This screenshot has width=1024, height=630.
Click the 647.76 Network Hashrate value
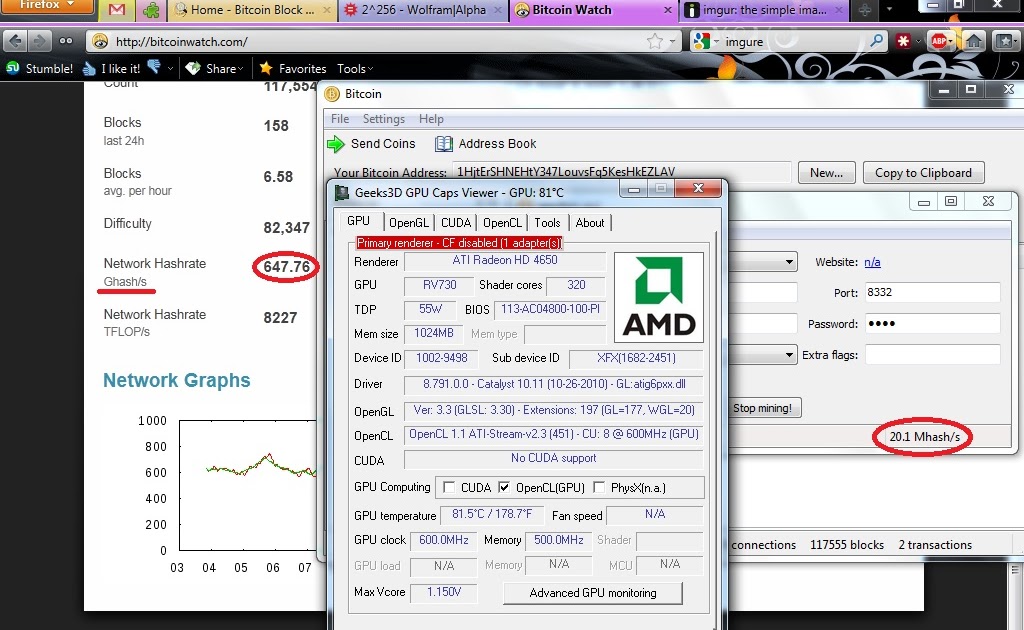pyautogui.click(x=287, y=267)
